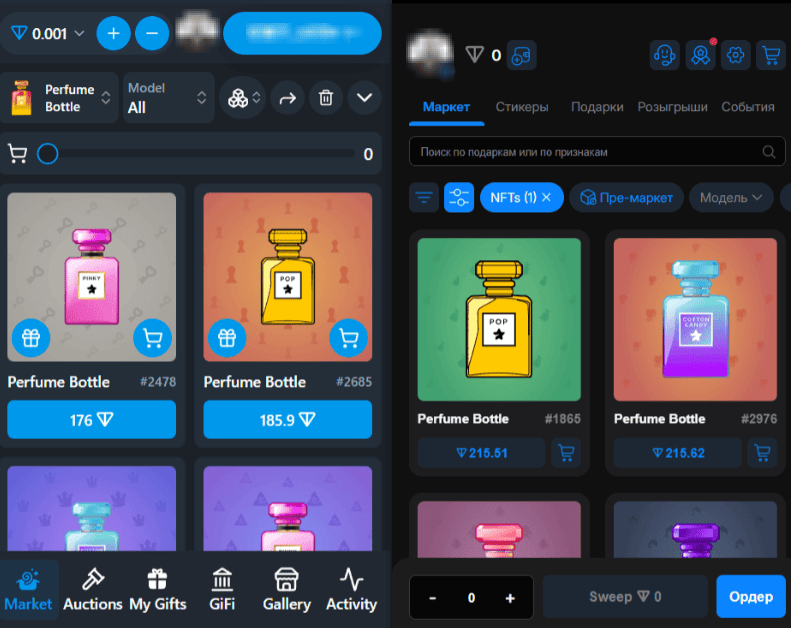Add Perfume Bottle #2976 to cart
The height and width of the screenshot is (628, 791).
coord(763,453)
